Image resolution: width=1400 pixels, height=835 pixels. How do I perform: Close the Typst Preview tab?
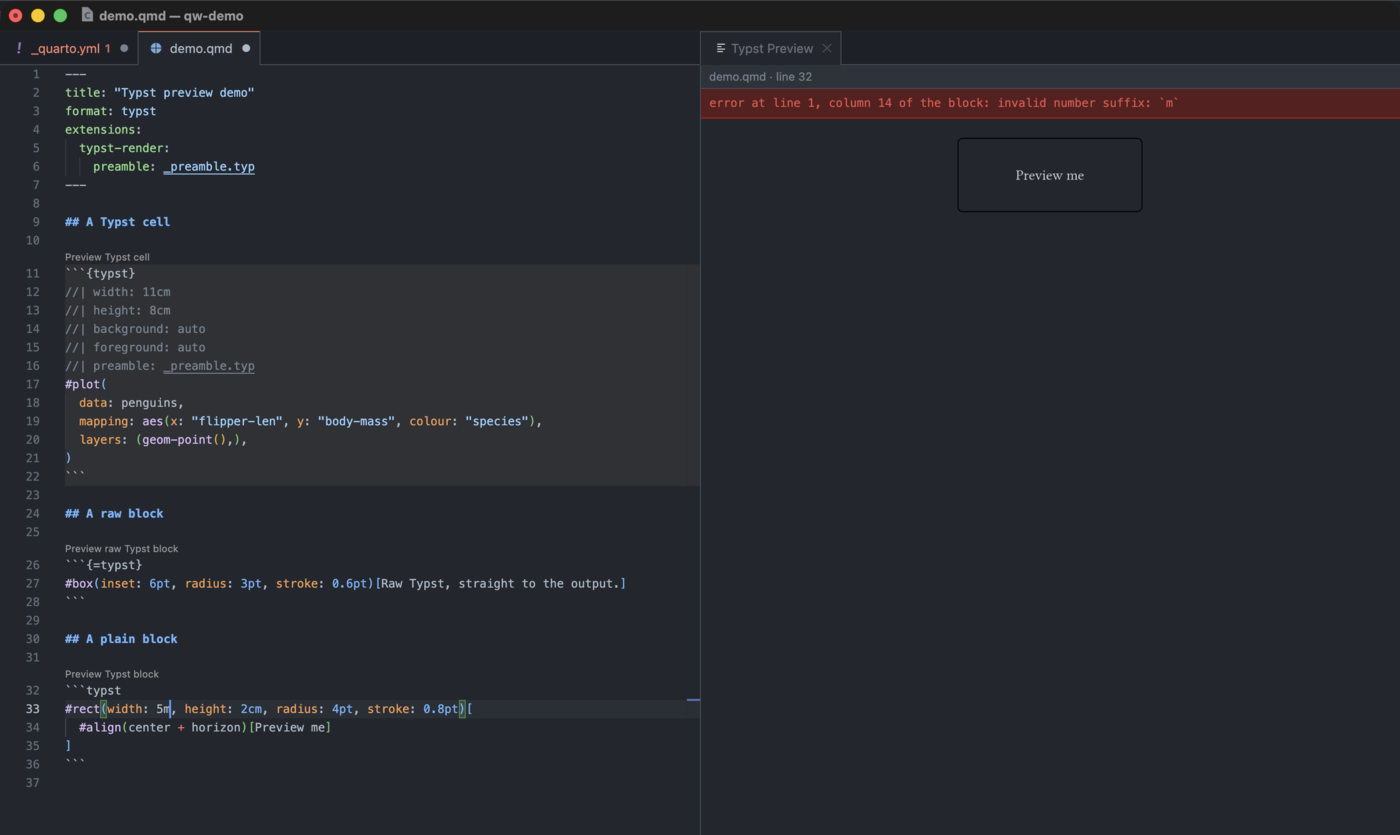(826, 48)
